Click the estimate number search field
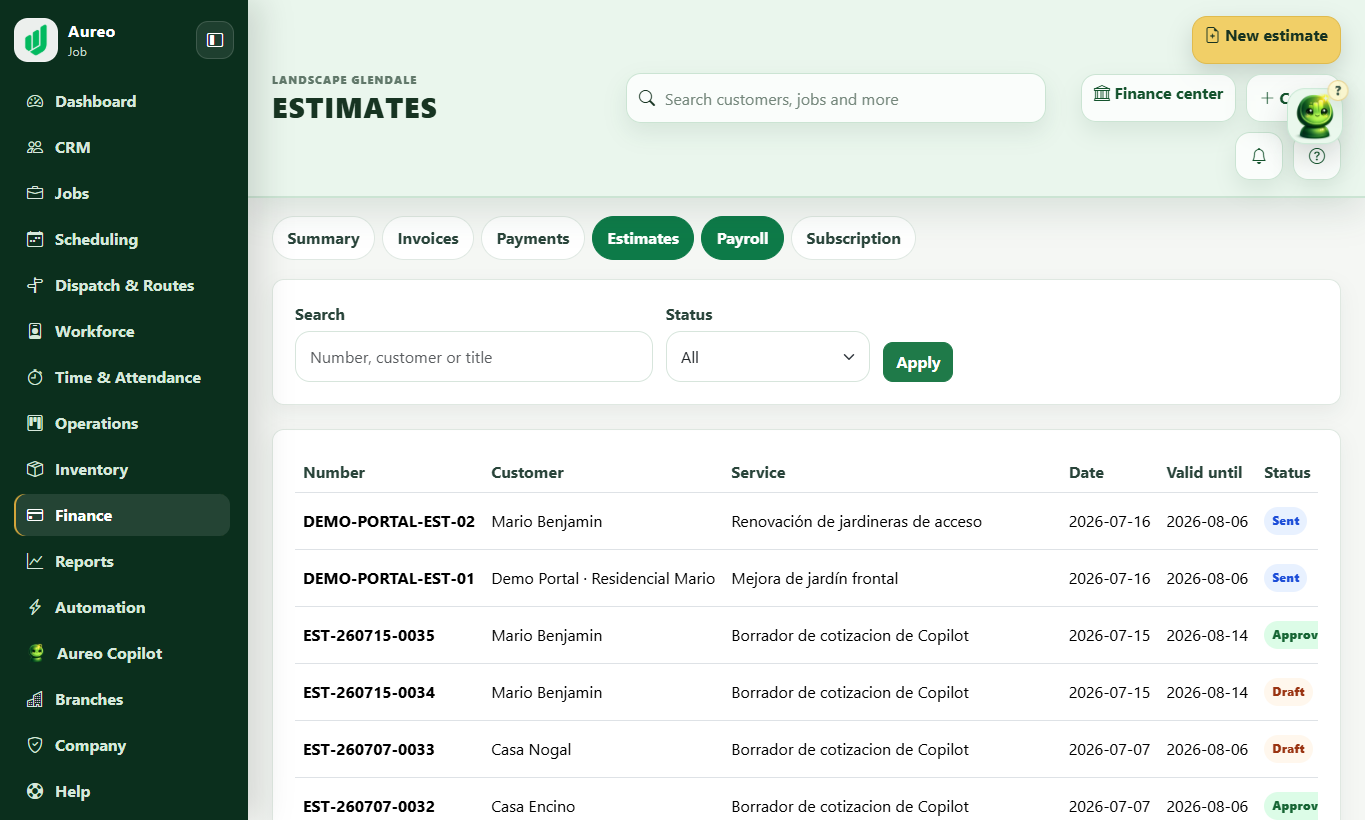The width and height of the screenshot is (1365, 820). (x=474, y=357)
